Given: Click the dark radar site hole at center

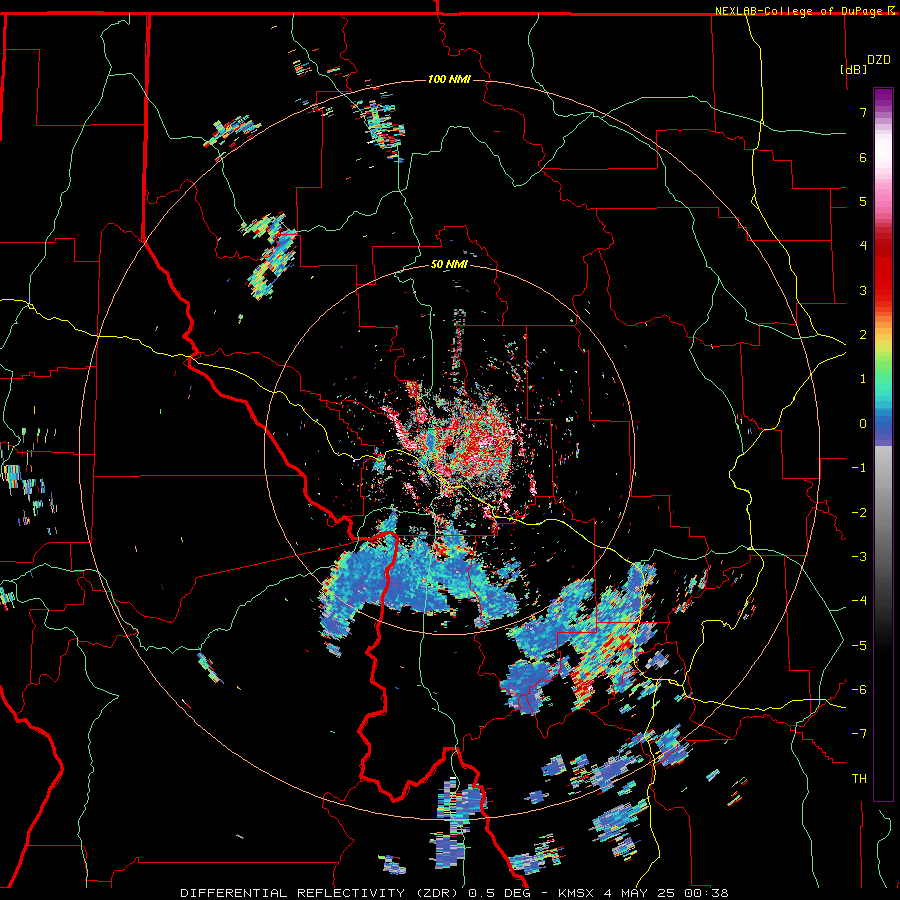Looking at the screenshot, I should click(449, 448).
